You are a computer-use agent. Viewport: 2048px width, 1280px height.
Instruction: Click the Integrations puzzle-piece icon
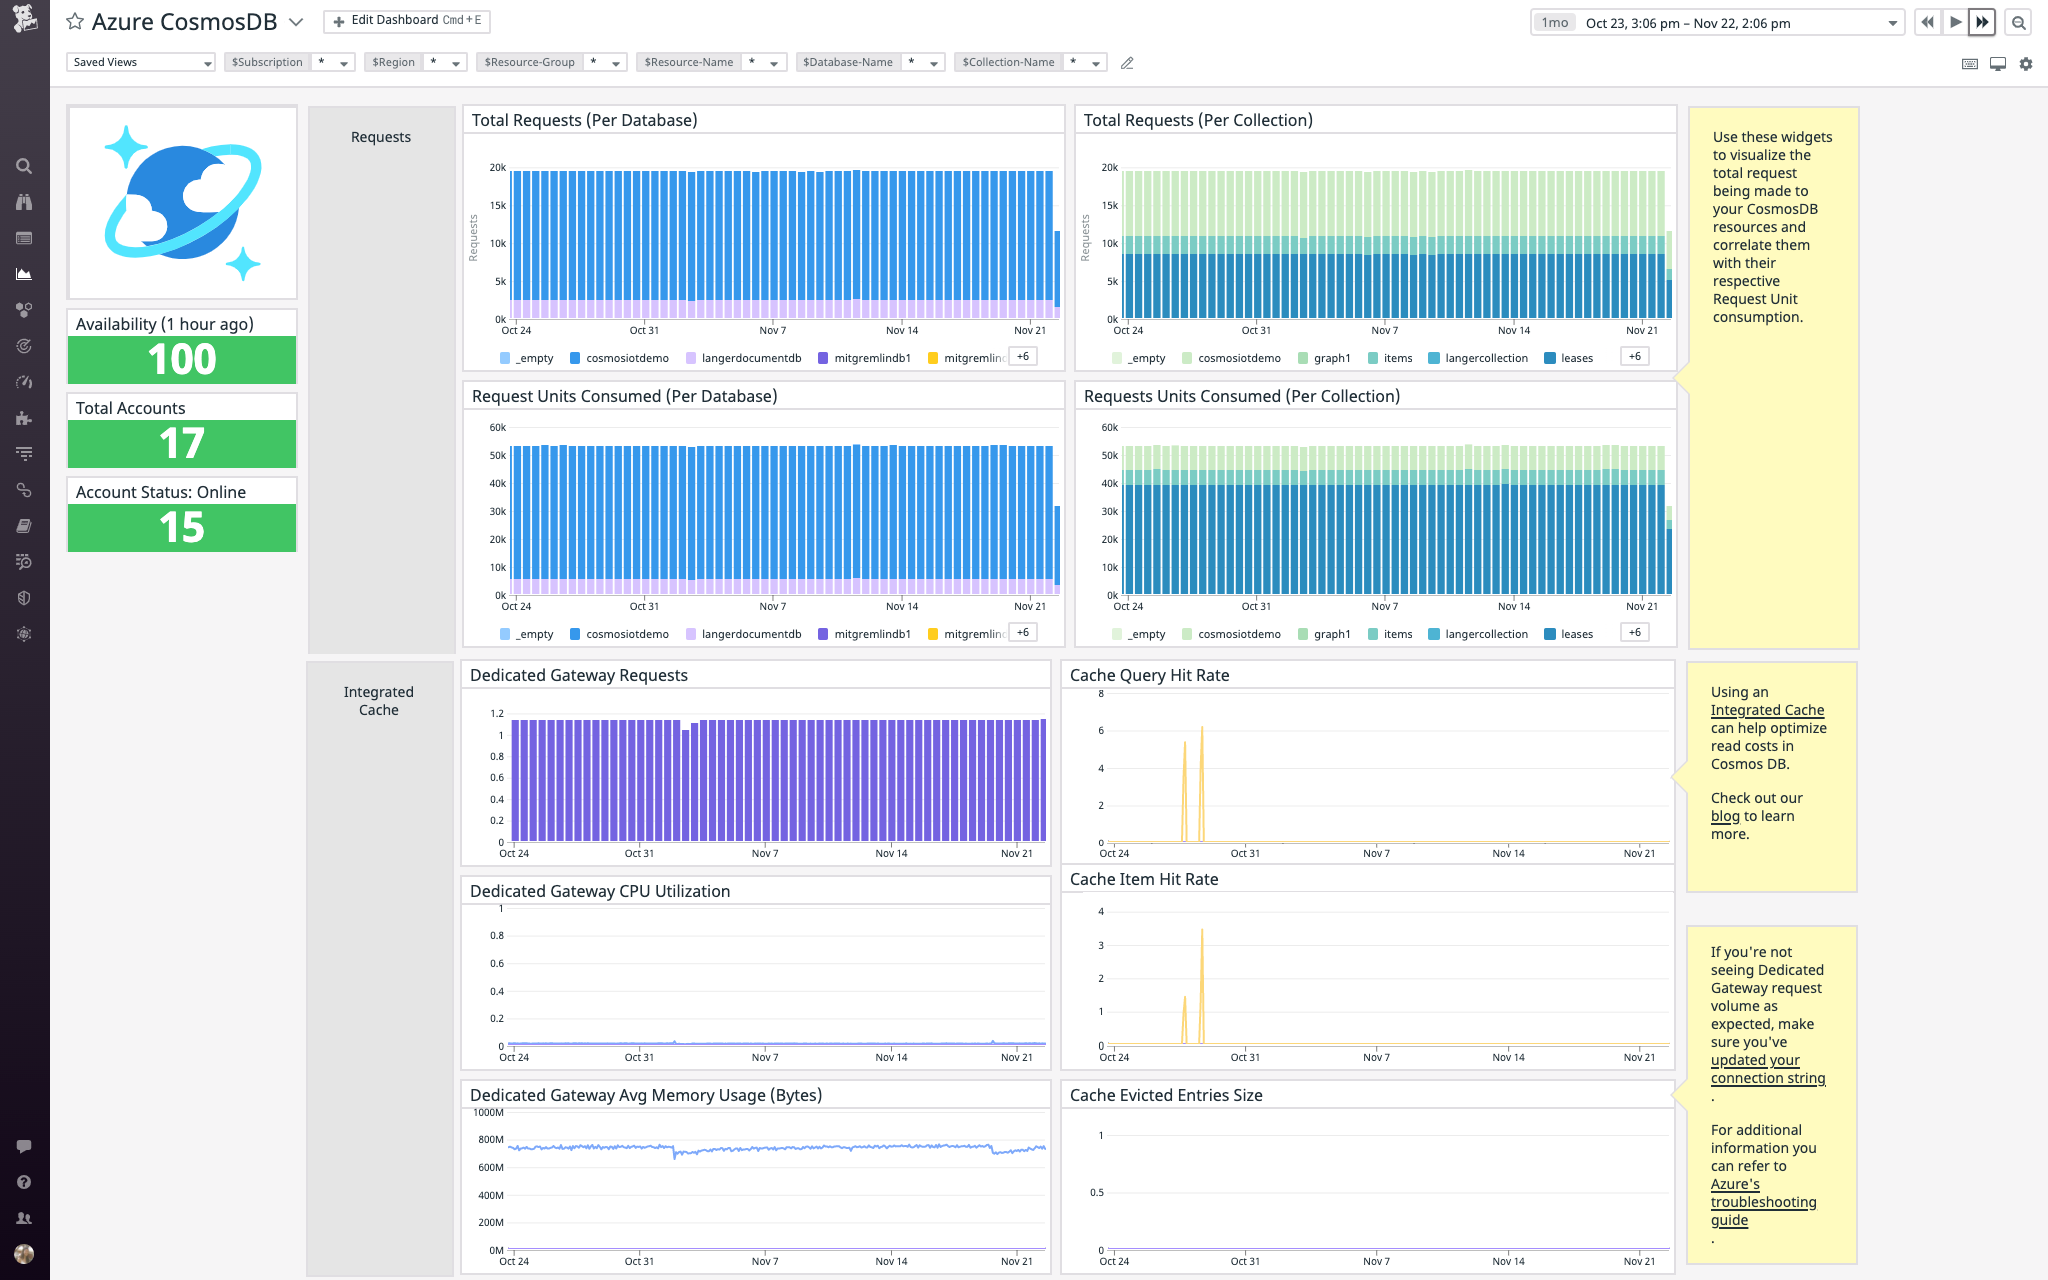coord(24,418)
